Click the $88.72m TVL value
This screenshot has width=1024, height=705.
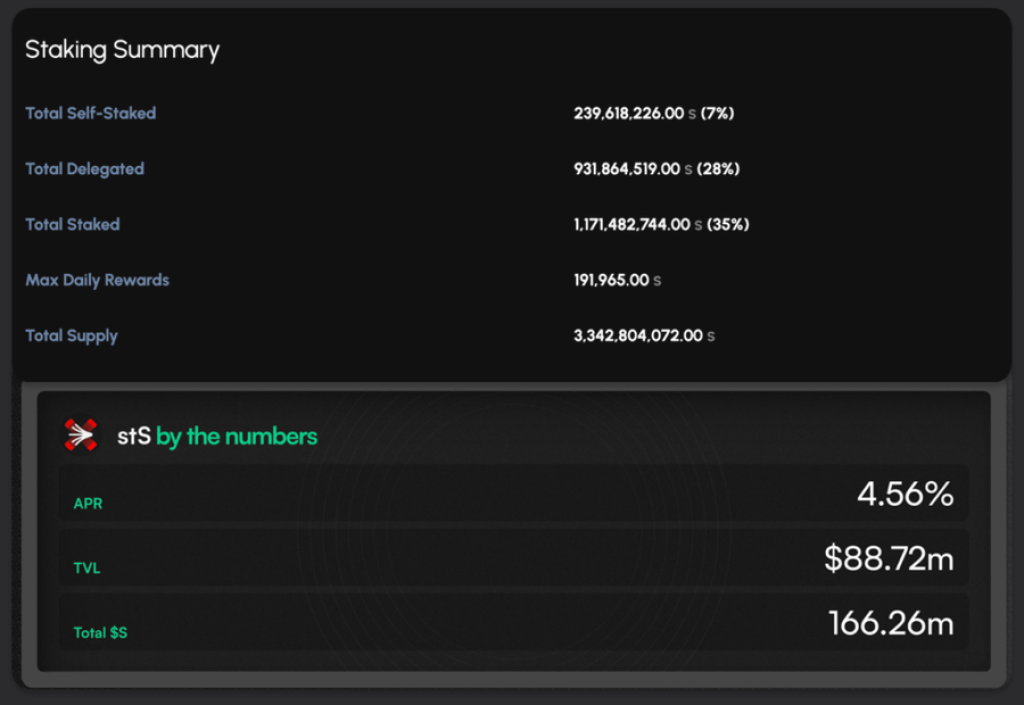(888, 559)
